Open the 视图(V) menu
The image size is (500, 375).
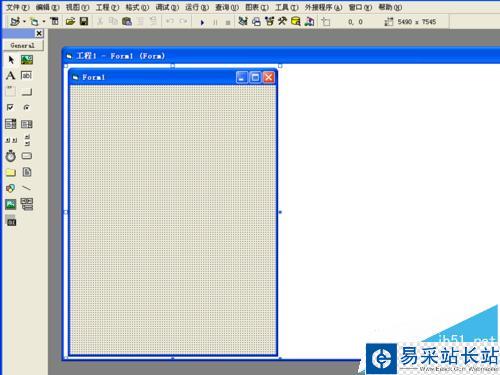tap(77, 7)
